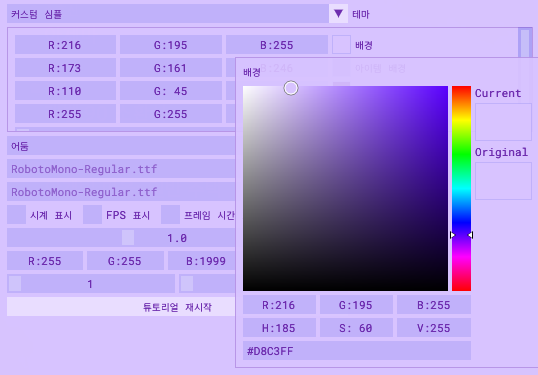The image size is (538, 375).
Task: Click the theme list horizontal scrollbar thumb
Action: [x=23, y=130]
